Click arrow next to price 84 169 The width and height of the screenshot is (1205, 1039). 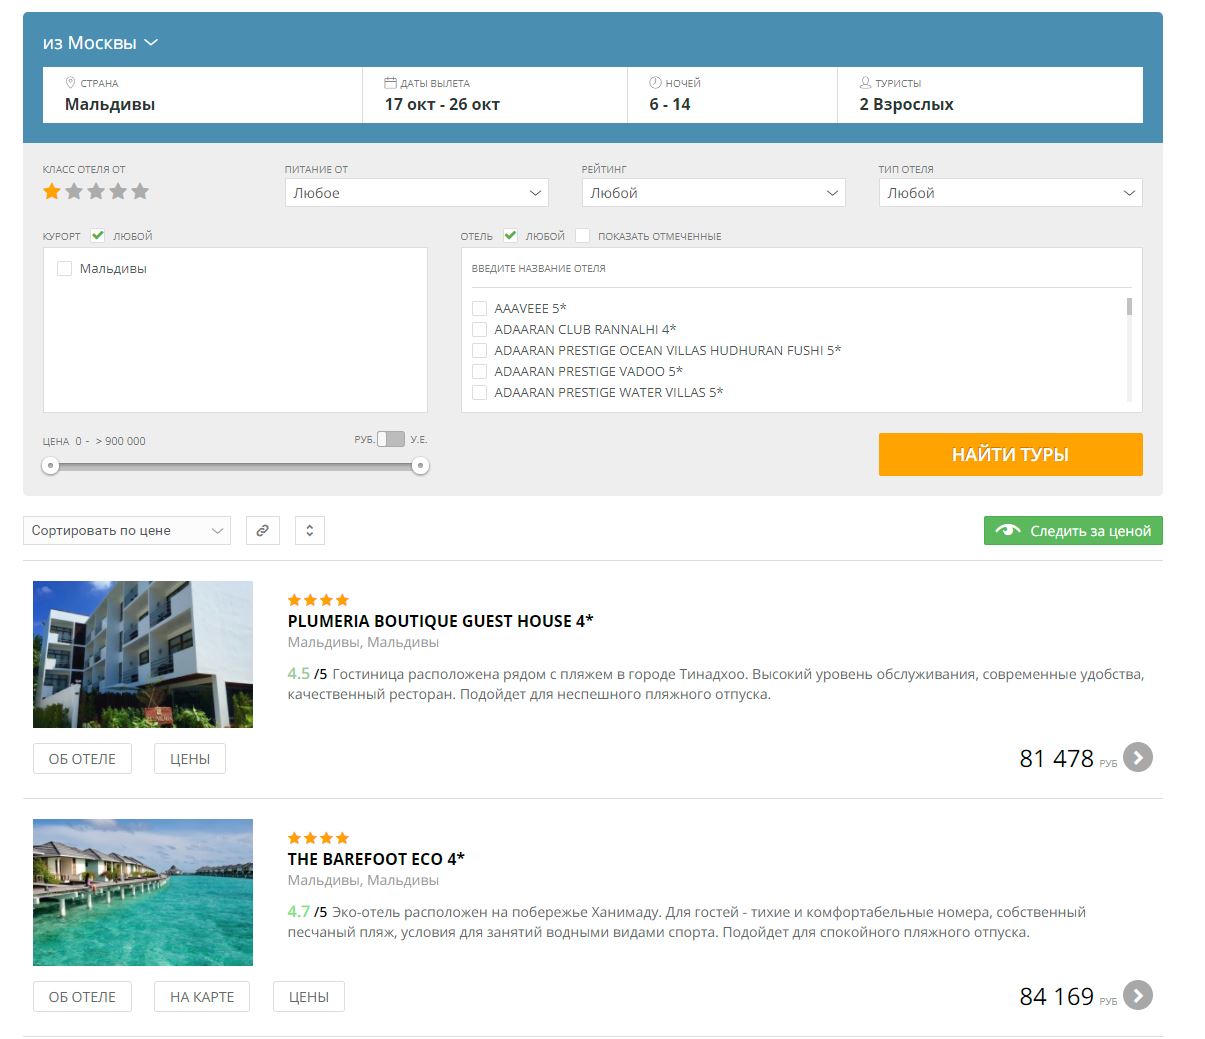tap(1137, 996)
